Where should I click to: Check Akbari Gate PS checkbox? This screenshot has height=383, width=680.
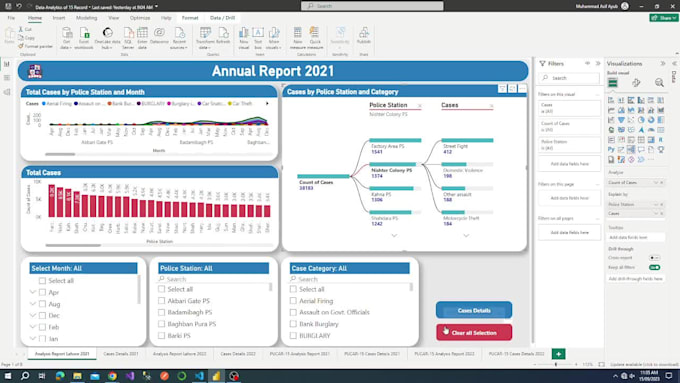click(x=161, y=301)
